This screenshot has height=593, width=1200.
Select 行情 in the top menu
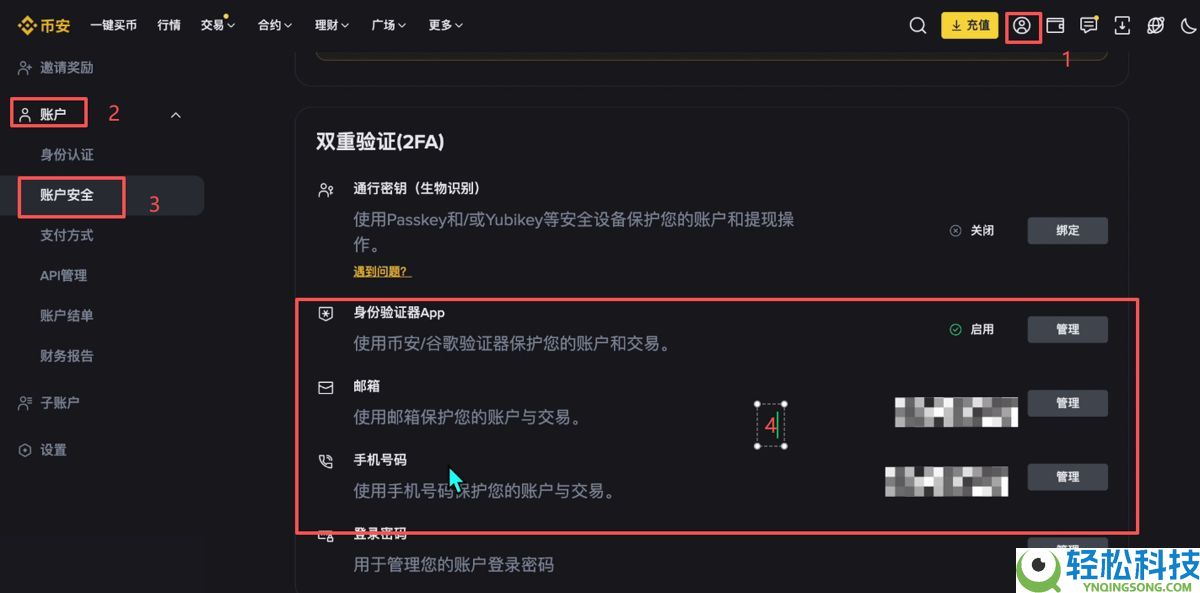click(x=168, y=25)
